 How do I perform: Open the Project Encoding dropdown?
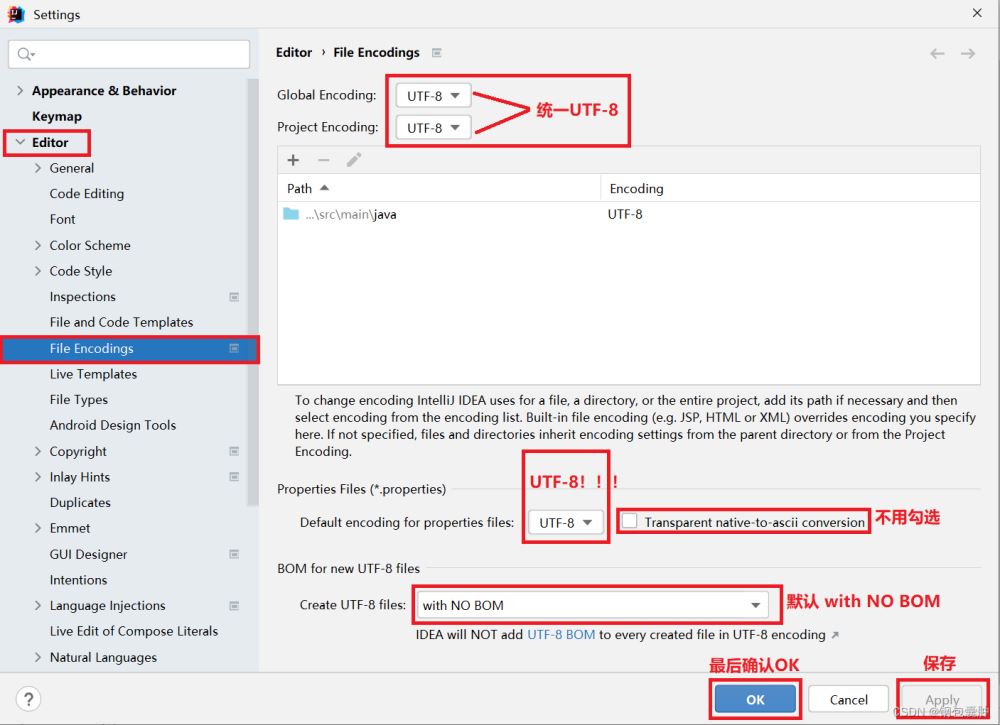[433, 128]
